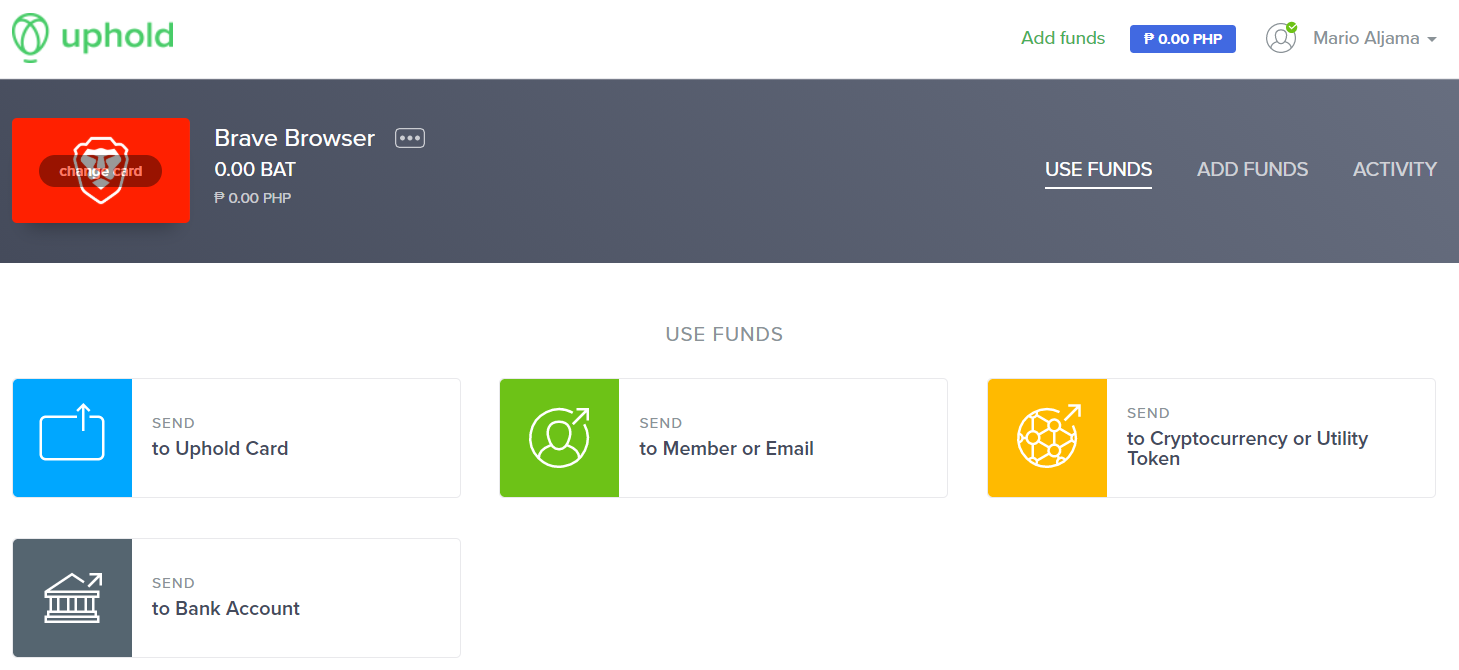Select Send to Member or Email
1459x670 pixels.
tap(723, 438)
